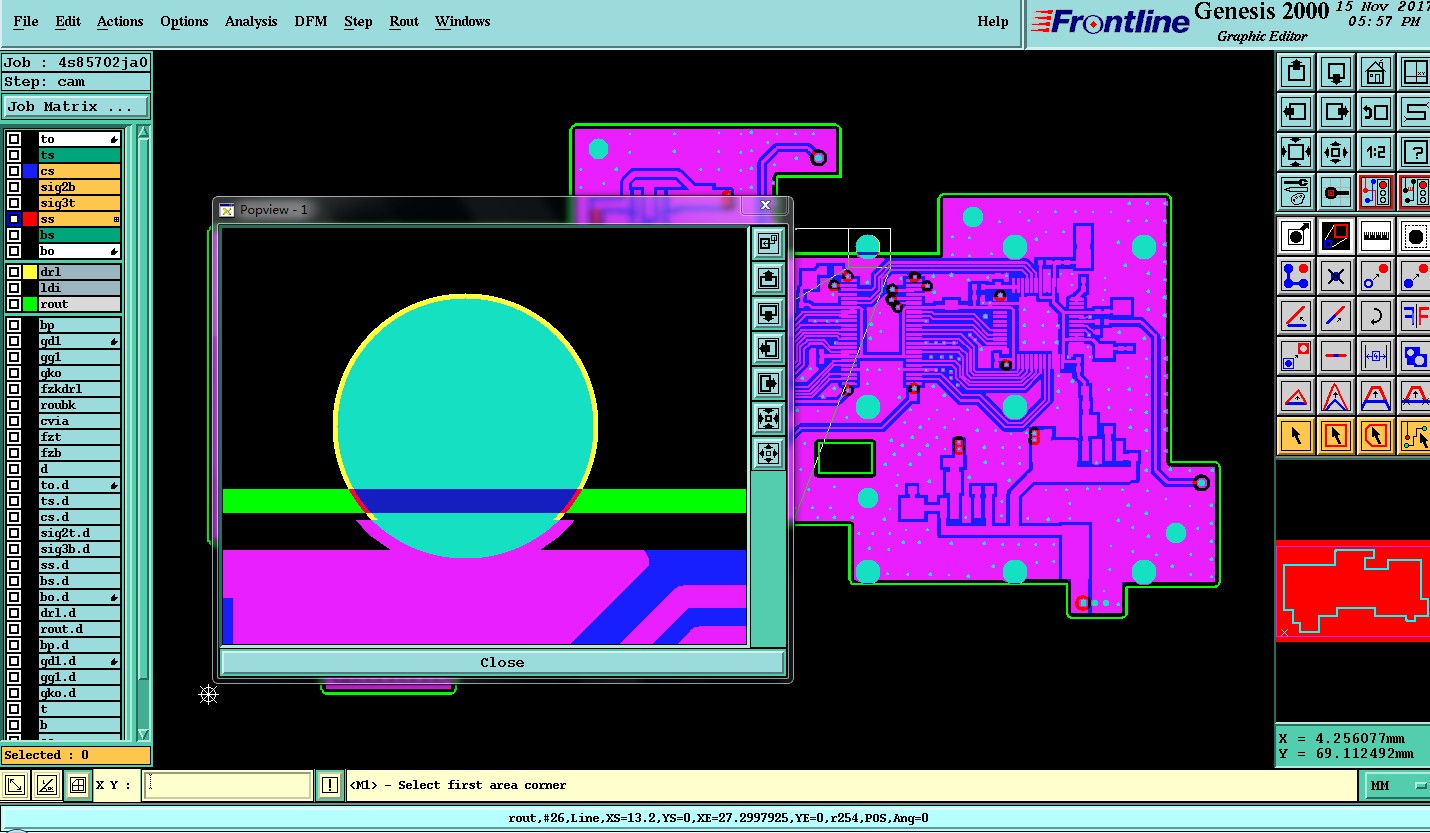The height and width of the screenshot is (833, 1430).
Task: Click the home view icon
Action: pyautogui.click(x=1376, y=72)
